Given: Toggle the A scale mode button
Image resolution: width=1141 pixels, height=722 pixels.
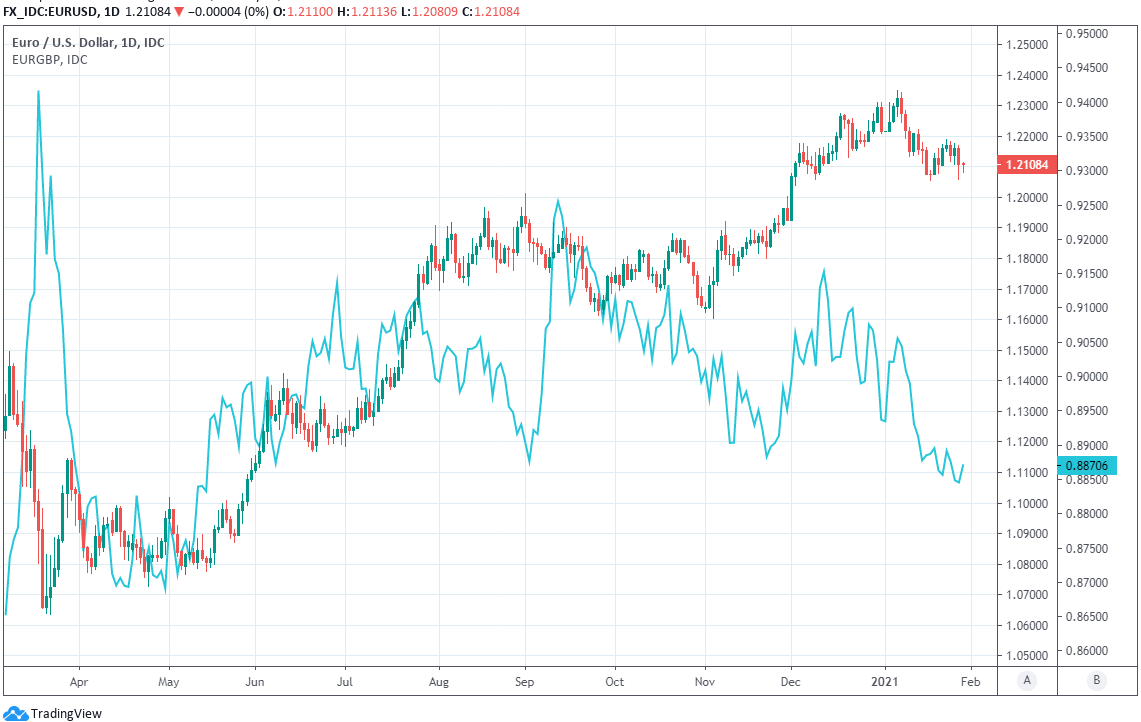Looking at the screenshot, I should click(1026, 681).
